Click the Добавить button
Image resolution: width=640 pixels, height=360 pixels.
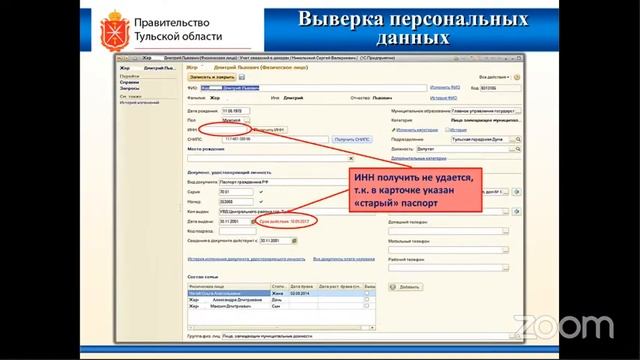click(406, 287)
